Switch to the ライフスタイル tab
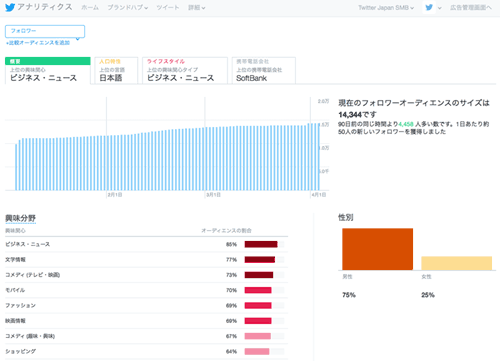The width and height of the screenshot is (500, 361). (185, 70)
